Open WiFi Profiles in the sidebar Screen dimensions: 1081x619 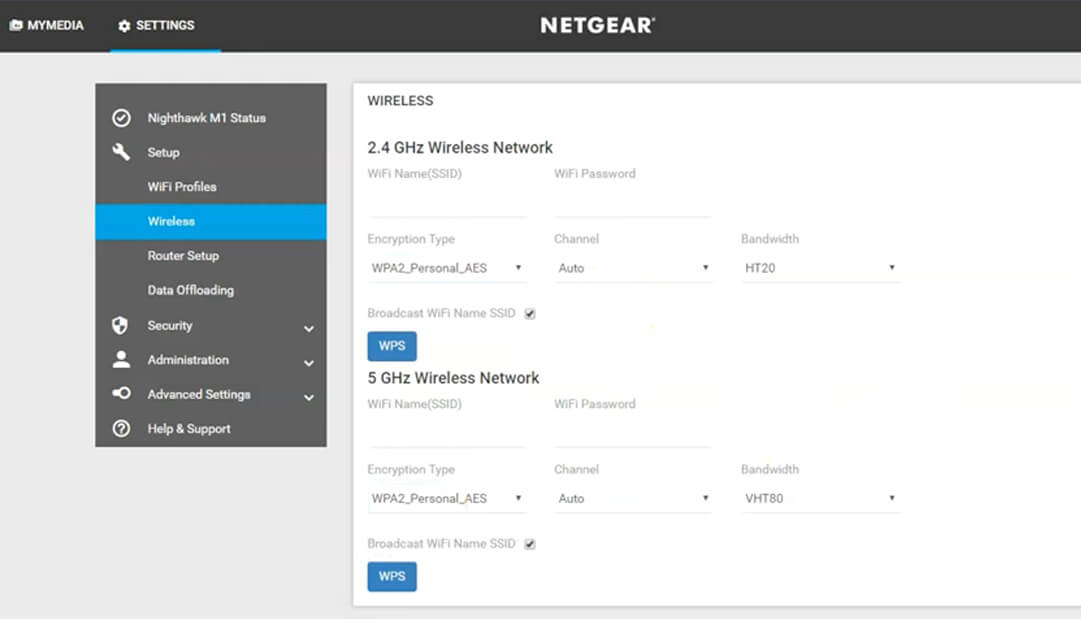coord(182,187)
